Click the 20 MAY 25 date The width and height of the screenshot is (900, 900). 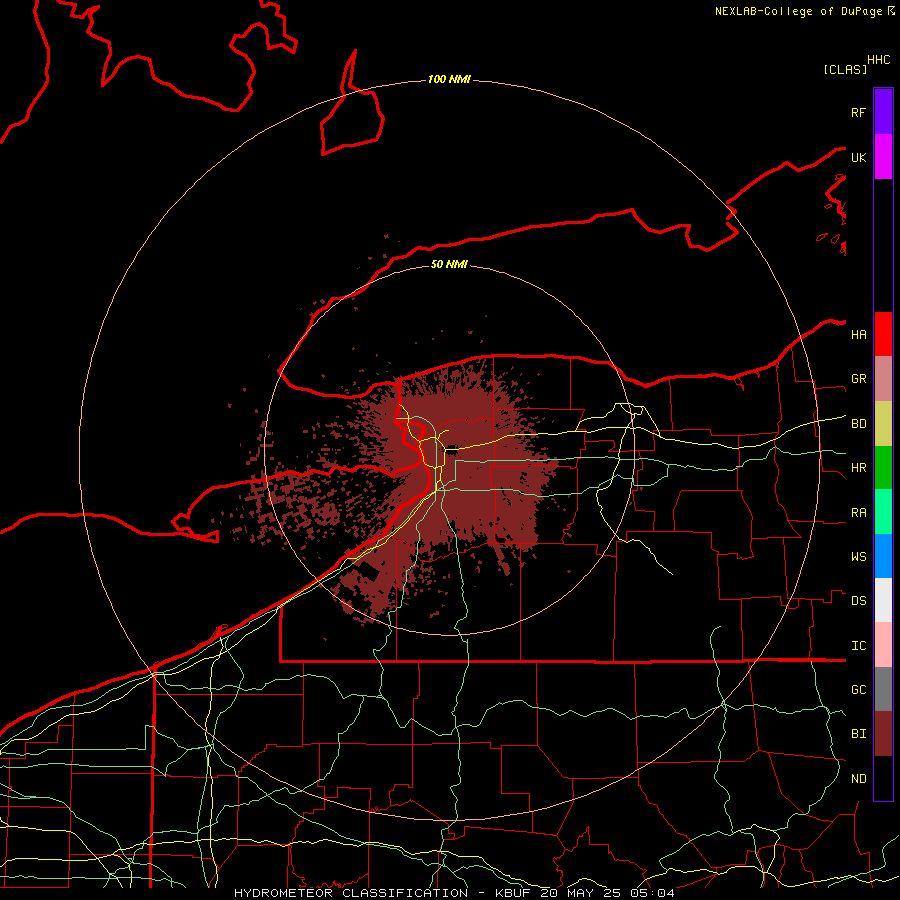(581, 893)
